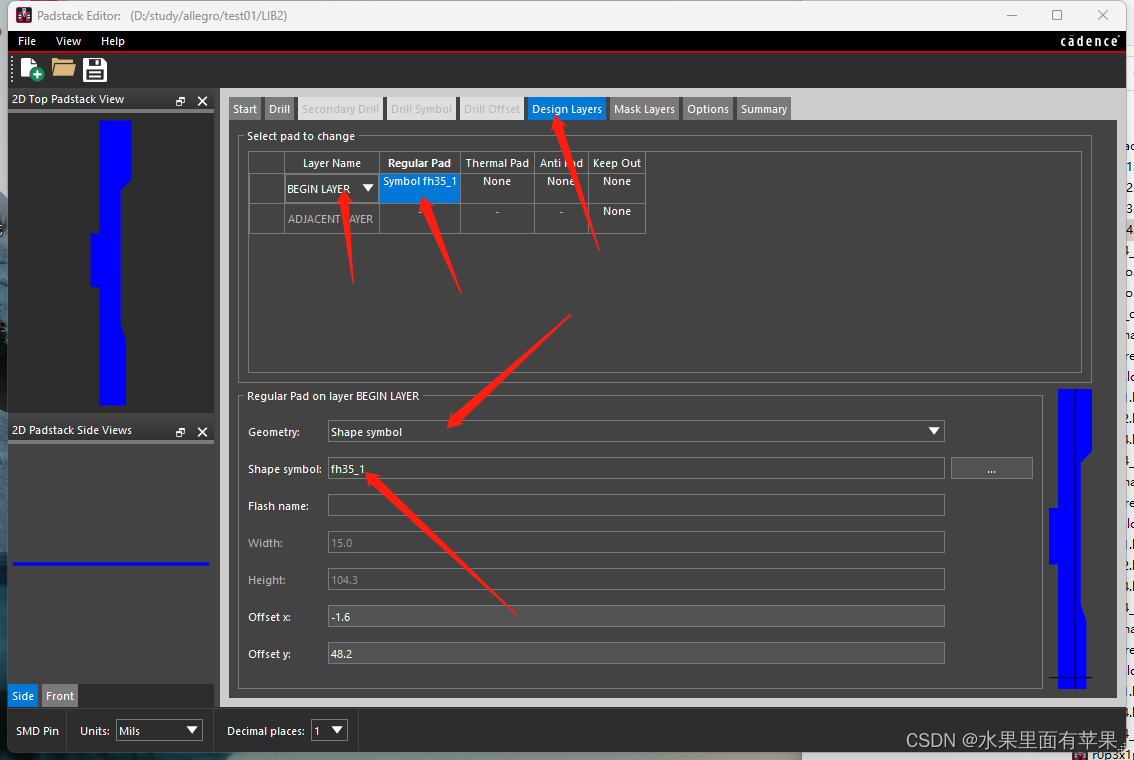Close the 2D Padstack Side Views panel

coord(202,432)
